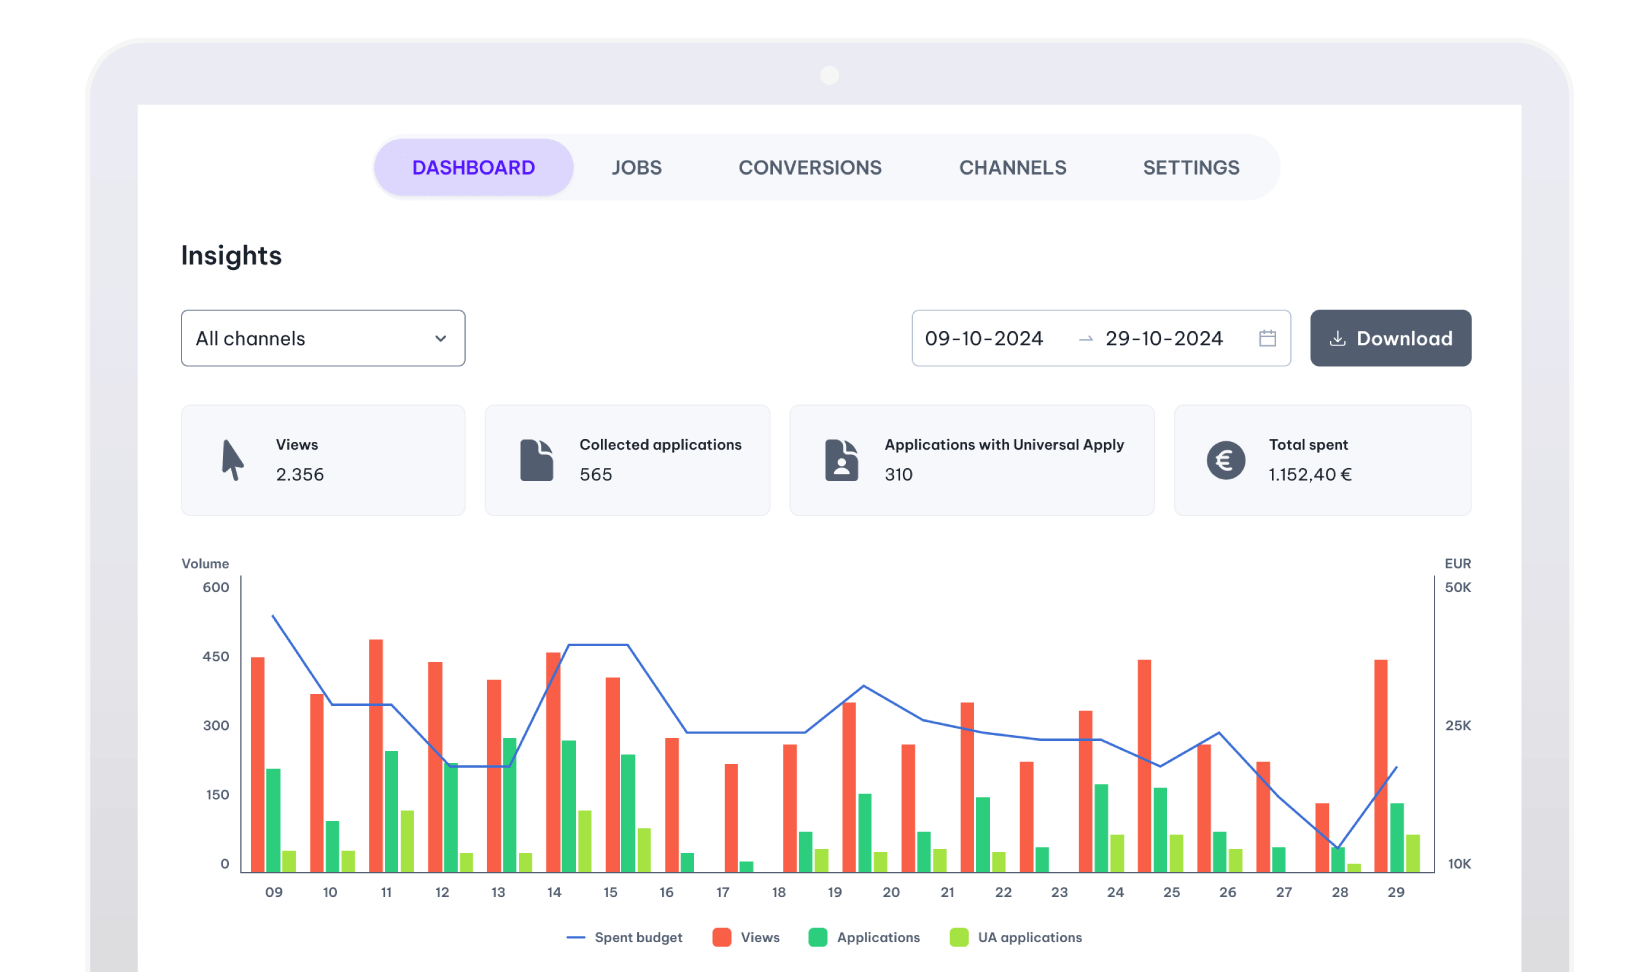
Task: Go to the Conversions tab
Action: pyautogui.click(x=810, y=168)
